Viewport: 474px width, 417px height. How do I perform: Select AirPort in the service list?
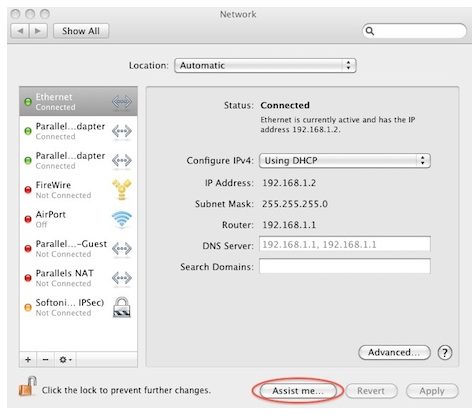click(78, 219)
